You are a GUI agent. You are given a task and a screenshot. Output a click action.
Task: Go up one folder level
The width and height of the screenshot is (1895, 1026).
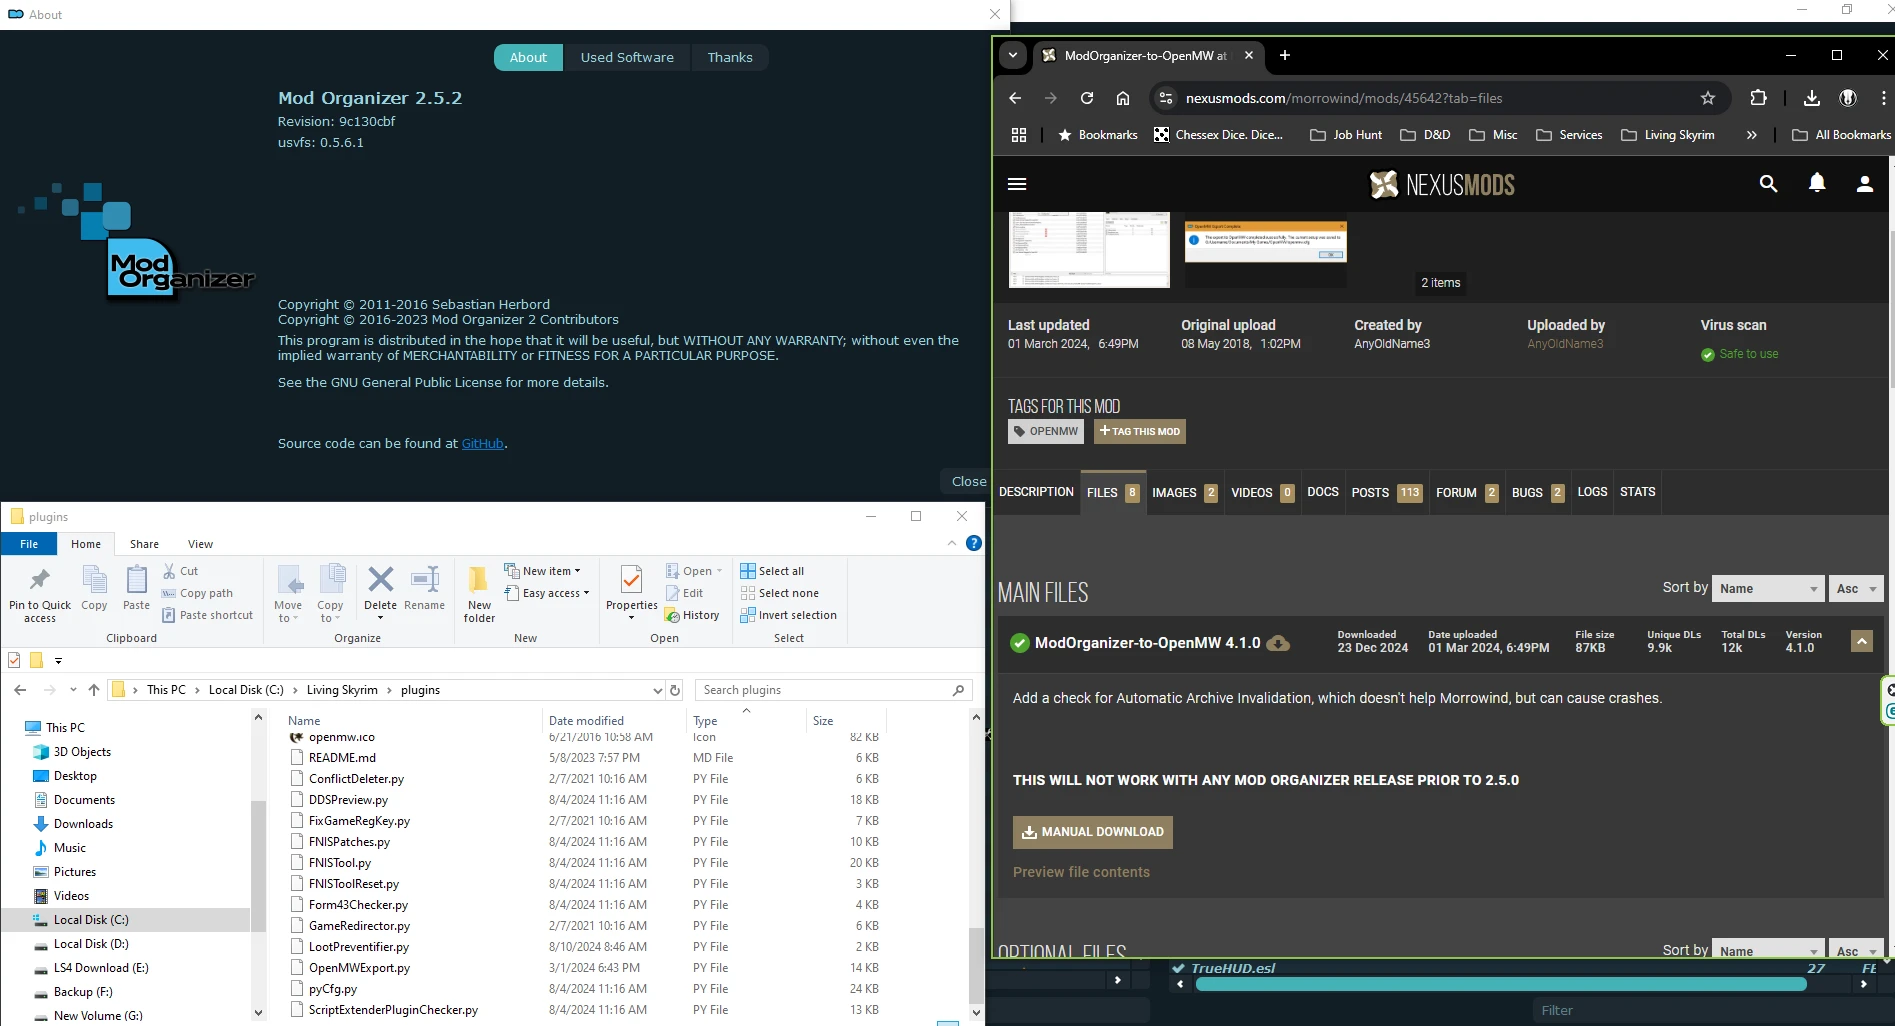94,690
